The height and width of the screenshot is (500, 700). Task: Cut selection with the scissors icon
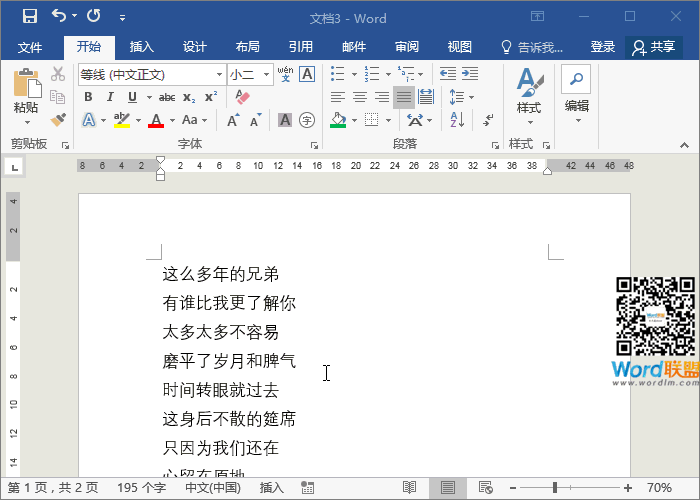click(58, 74)
